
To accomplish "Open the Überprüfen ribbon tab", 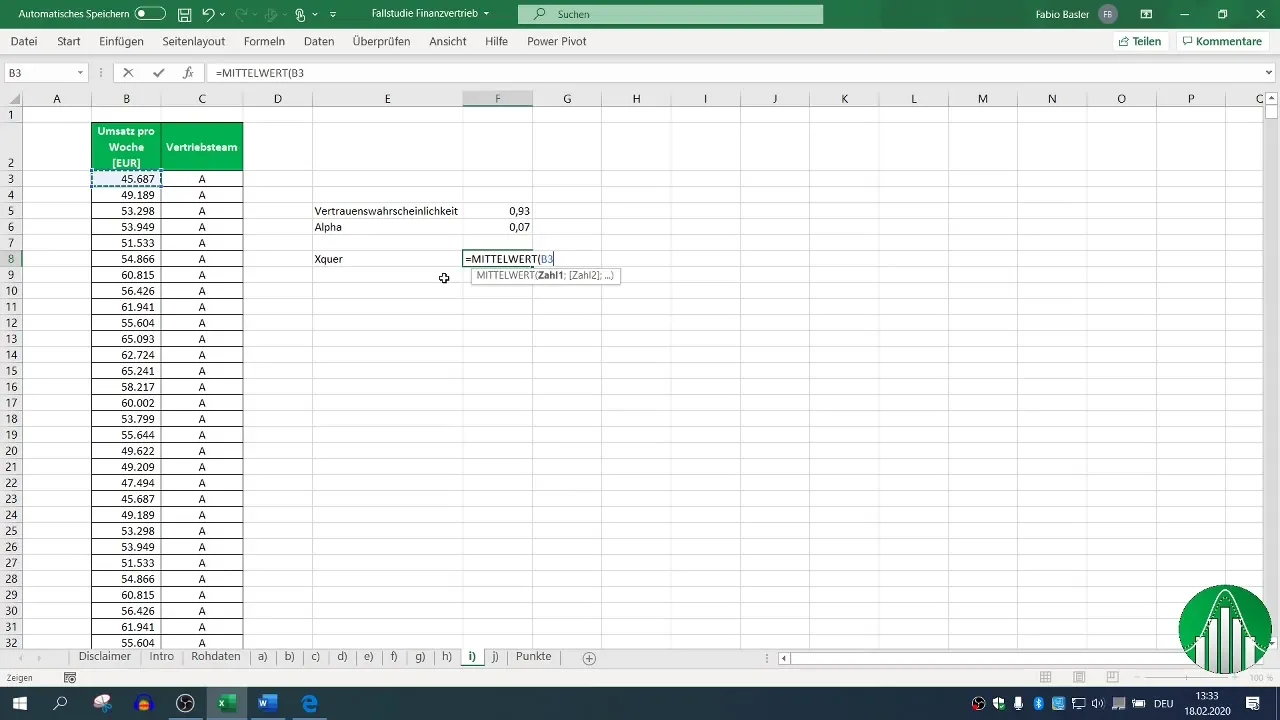I will (383, 41).
